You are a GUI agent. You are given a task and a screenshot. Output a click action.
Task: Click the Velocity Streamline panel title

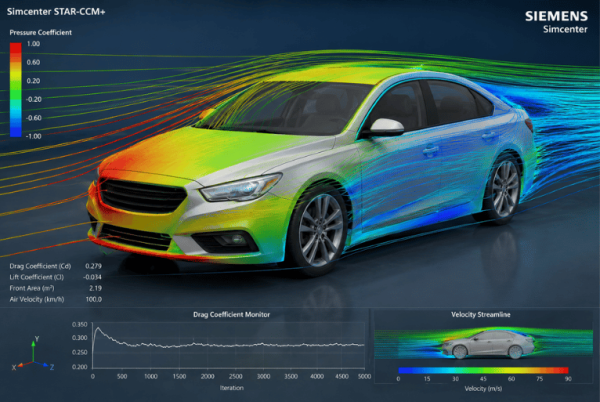[x=481, y=314]
